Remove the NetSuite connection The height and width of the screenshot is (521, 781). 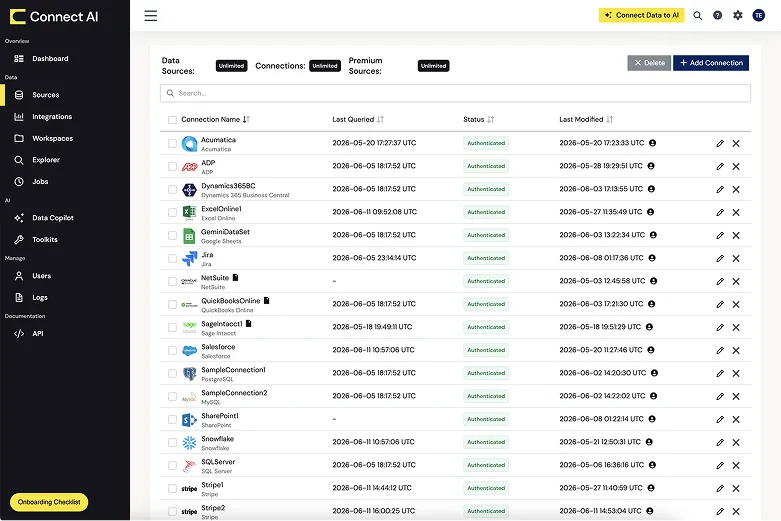click(x=736, y=281)
